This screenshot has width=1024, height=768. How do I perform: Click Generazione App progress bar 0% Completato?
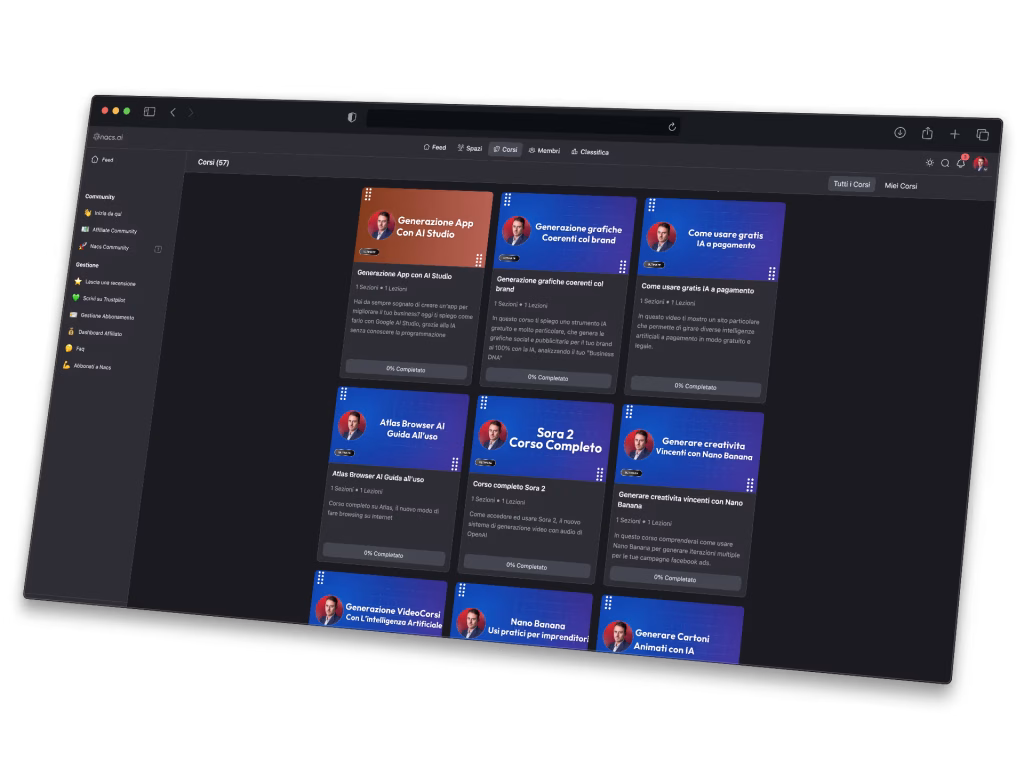pyautogui.click(x=406, y=369)
